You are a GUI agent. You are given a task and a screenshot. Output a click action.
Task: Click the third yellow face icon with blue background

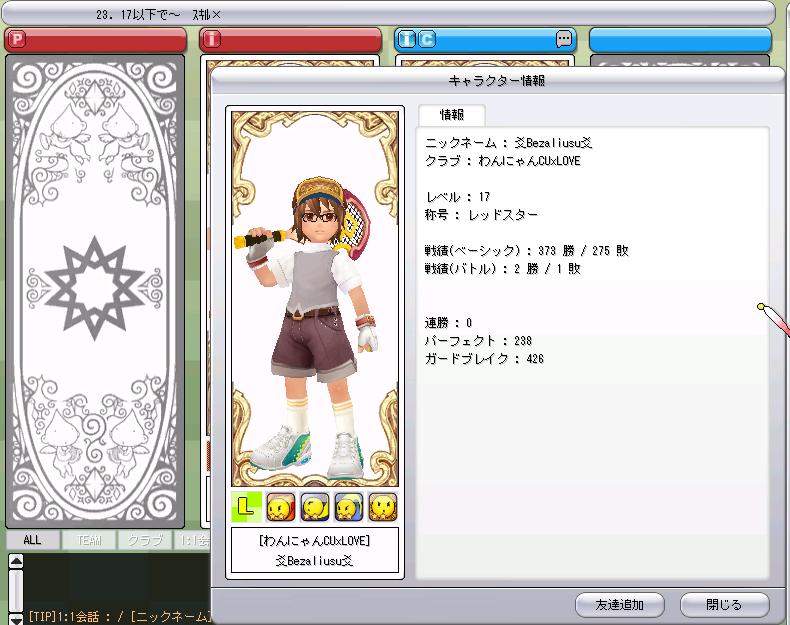349,507
